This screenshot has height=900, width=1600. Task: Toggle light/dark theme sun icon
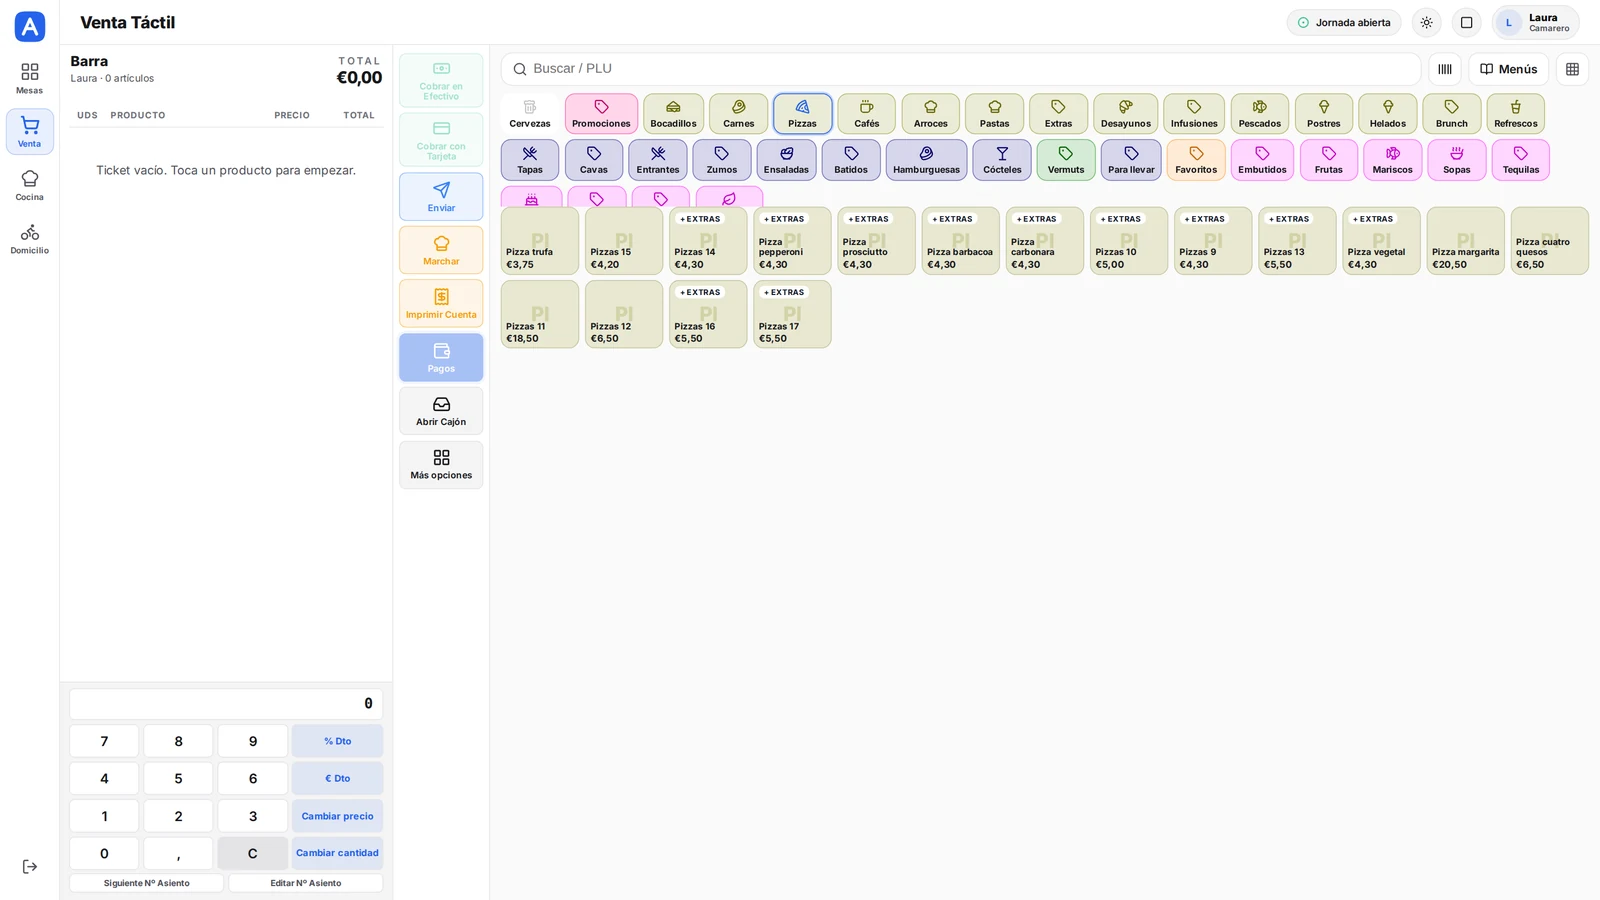pyautogui.click(x=1427, y=22)
